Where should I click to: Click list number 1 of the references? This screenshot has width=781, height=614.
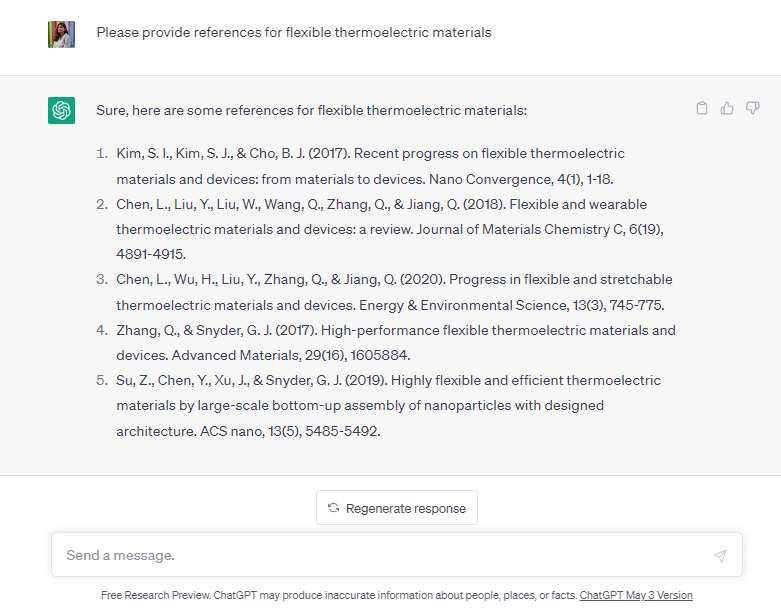[102, 153]
